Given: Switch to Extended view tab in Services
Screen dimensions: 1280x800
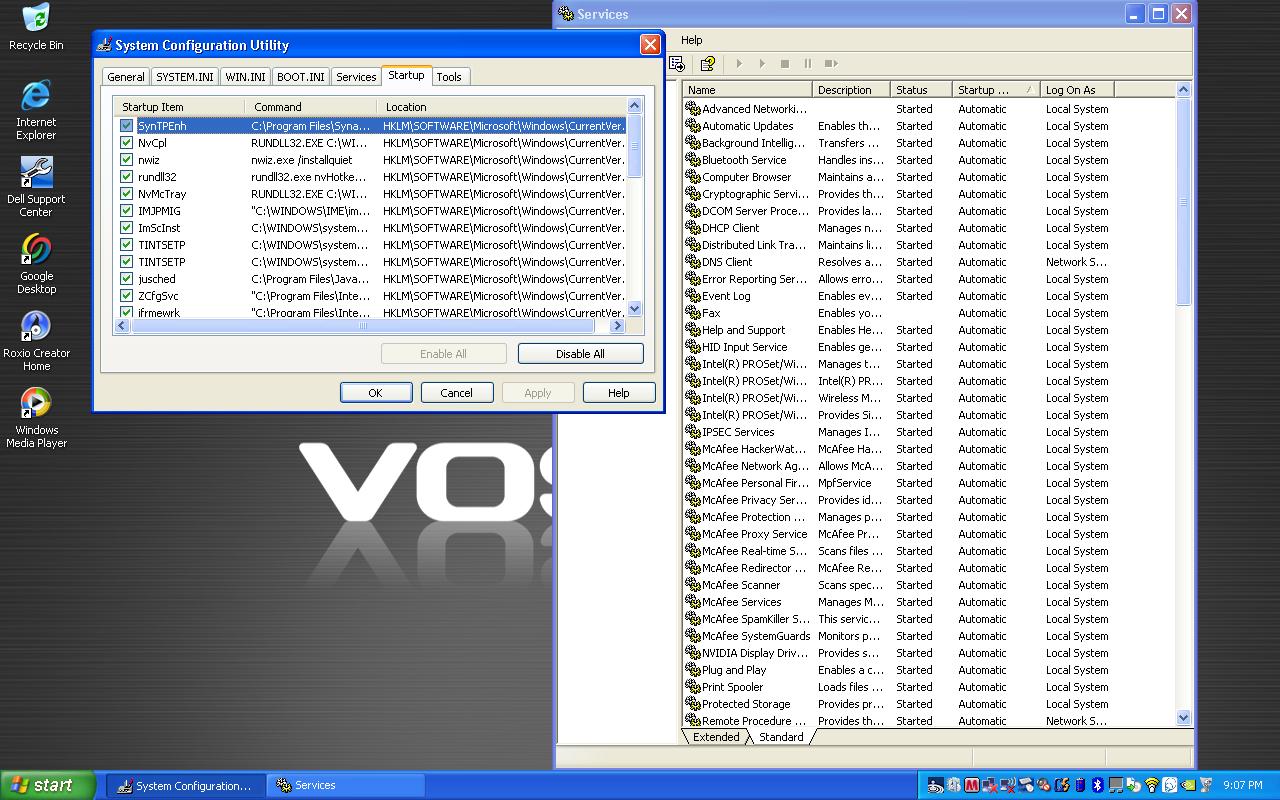Looking at the screenshot, I should pos(716,737).
